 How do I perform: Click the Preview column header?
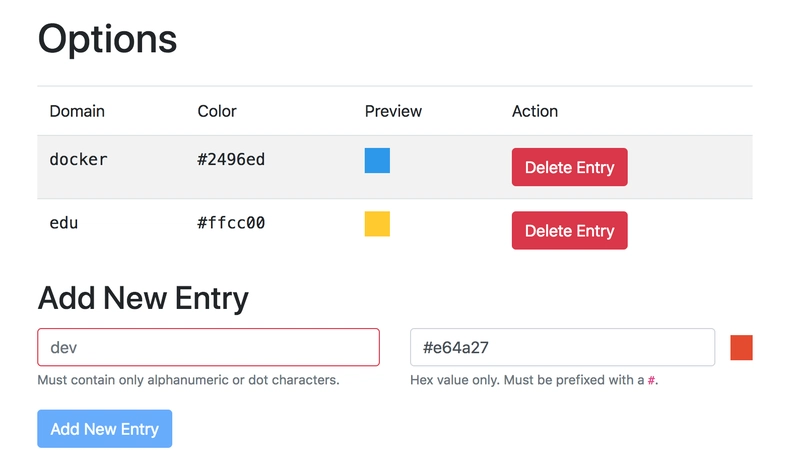pos(393,111)
